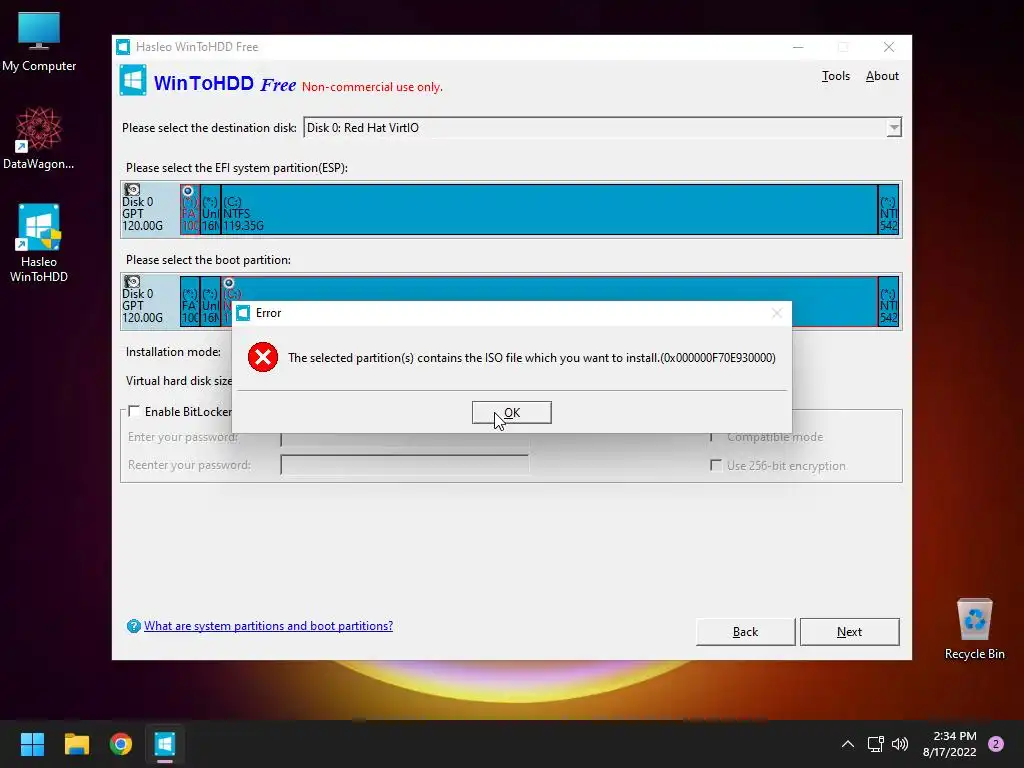The height and width of the screenshot is (768, 1024).
Task: Click the Disk 0: Red Hat VirtIO combo box
Action: tap(602, 127)
